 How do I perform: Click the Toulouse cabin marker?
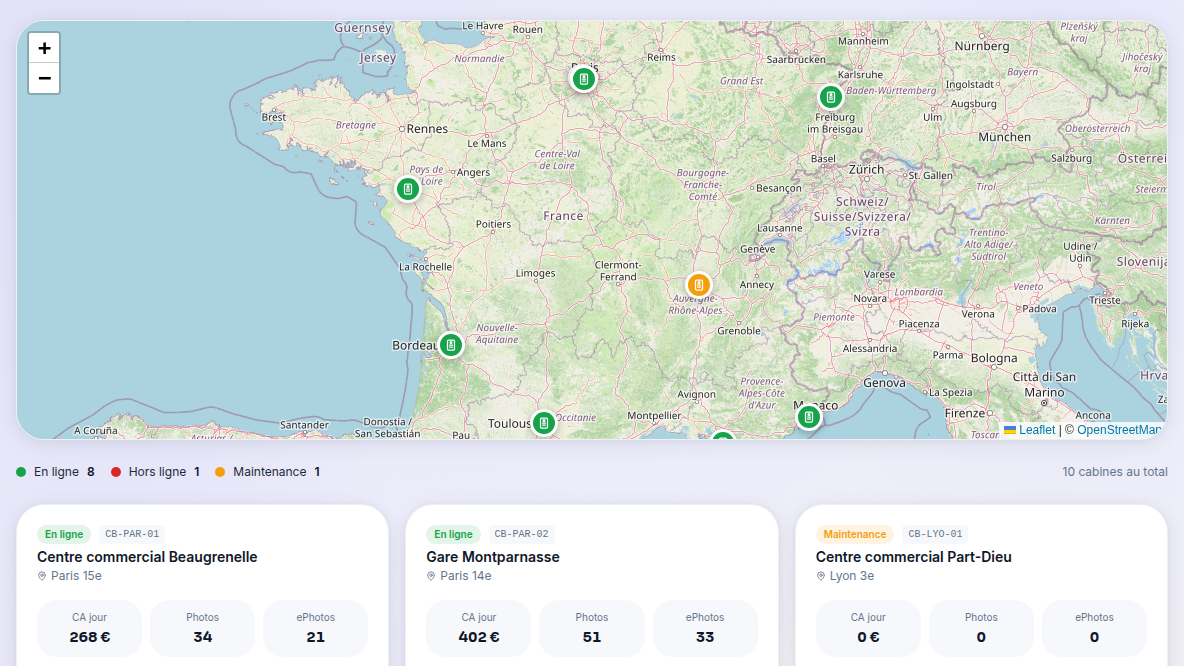coord(544,423)
